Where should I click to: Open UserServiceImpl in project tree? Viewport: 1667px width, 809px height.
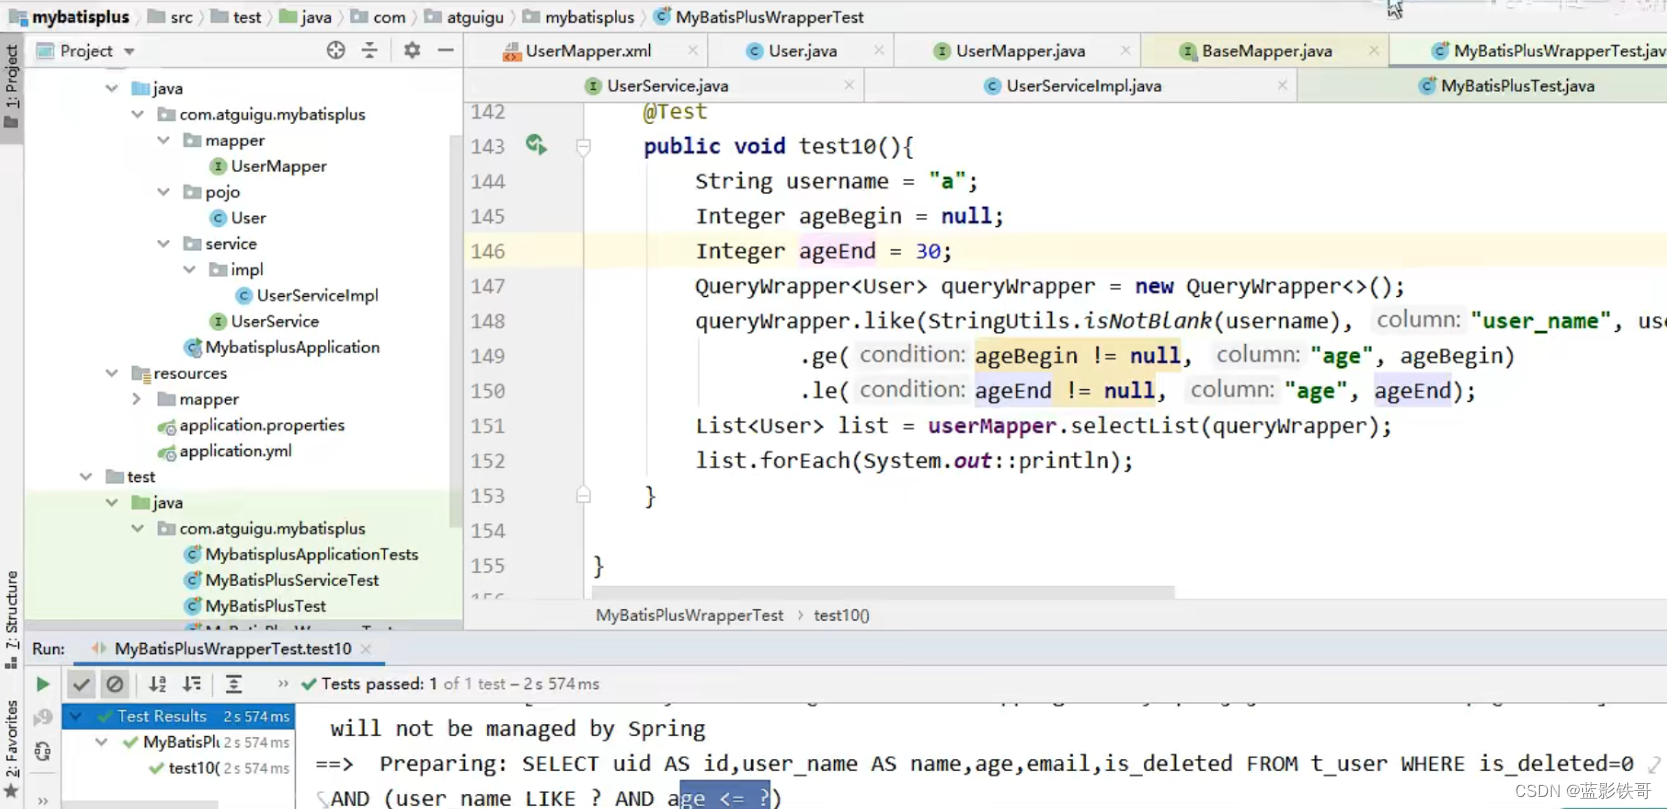(306, 296)
